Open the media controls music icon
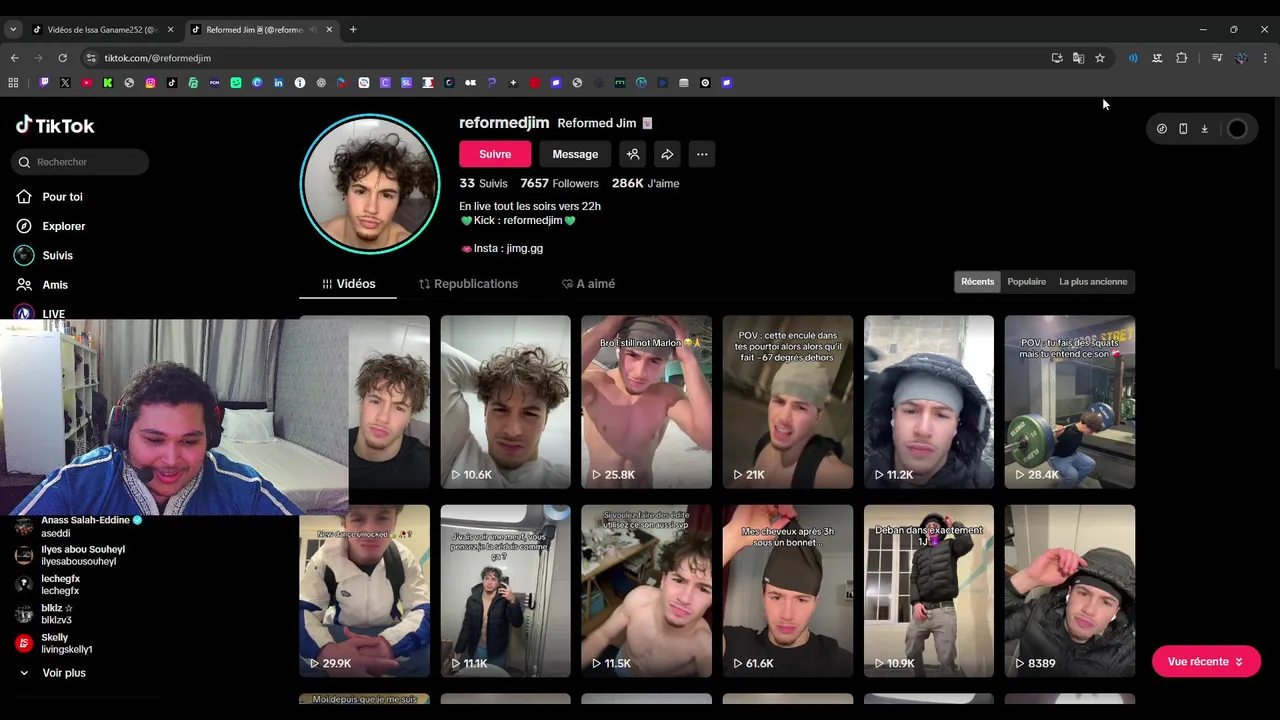Image resolution: width=1280 pixels, height=720 pixels. 1216,58
